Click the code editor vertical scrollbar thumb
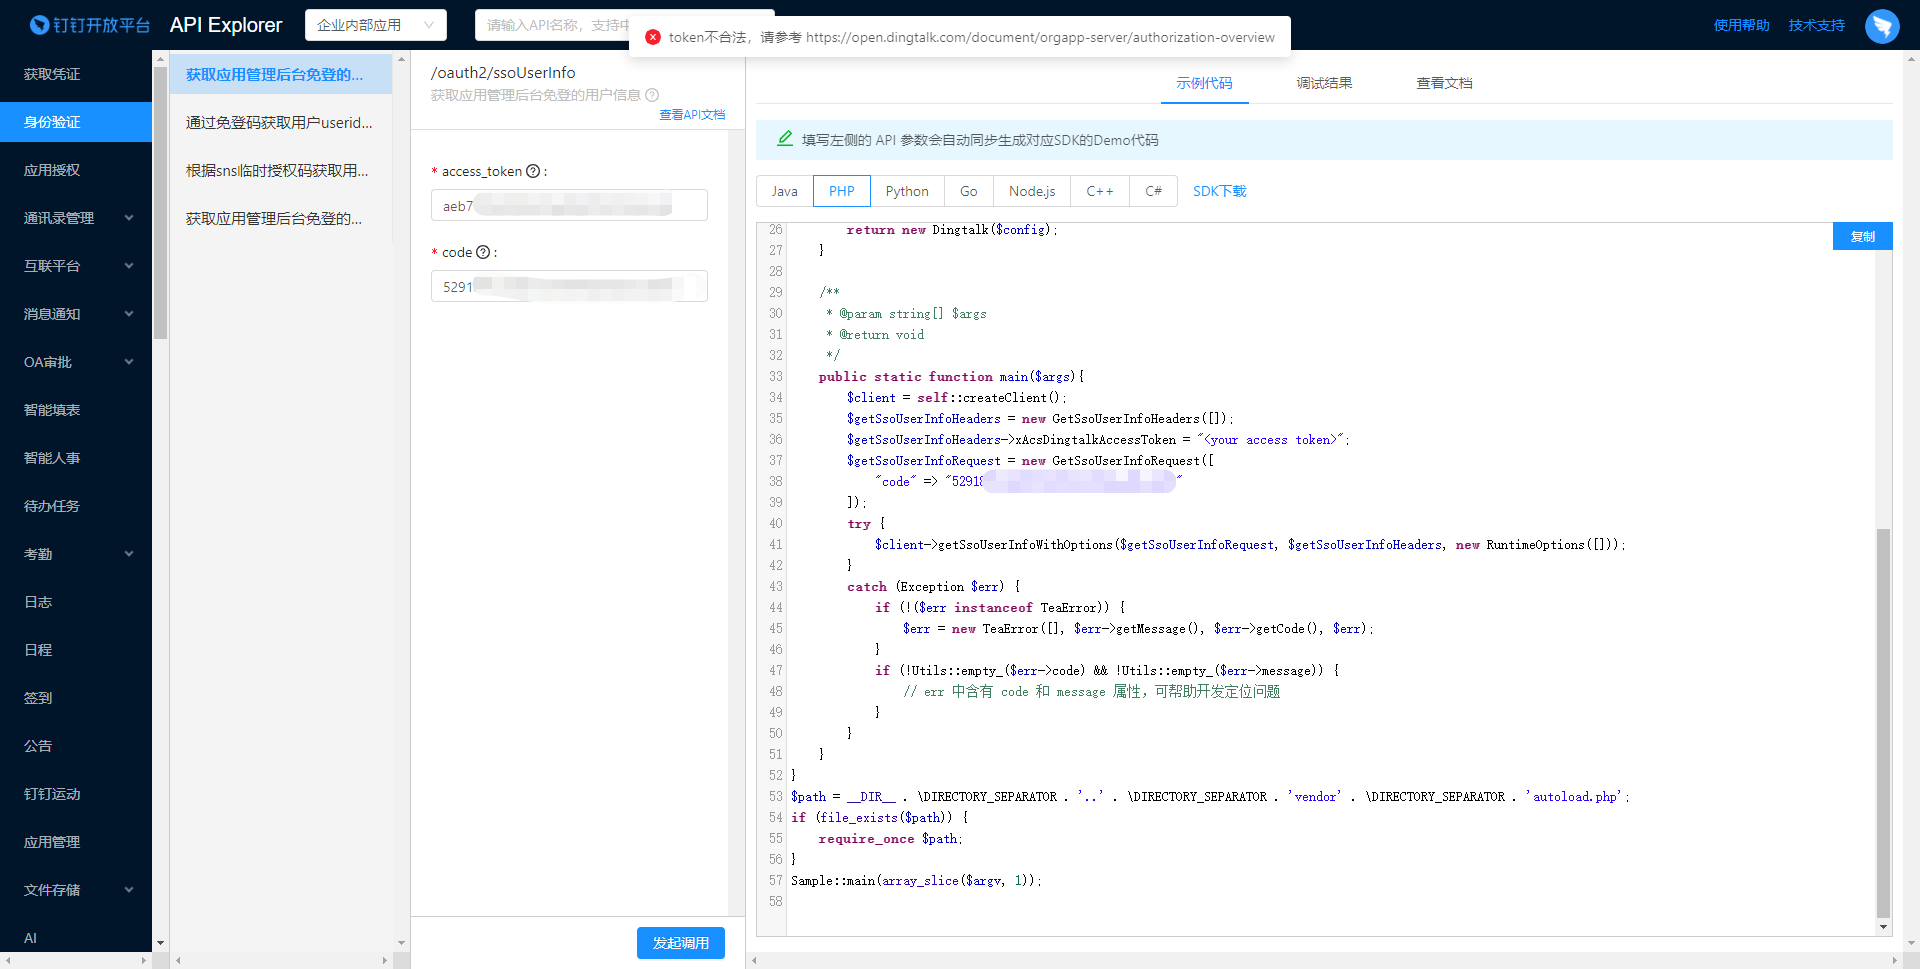Viewport: 1920px width, 969px height. click(x=1883, y=722)
